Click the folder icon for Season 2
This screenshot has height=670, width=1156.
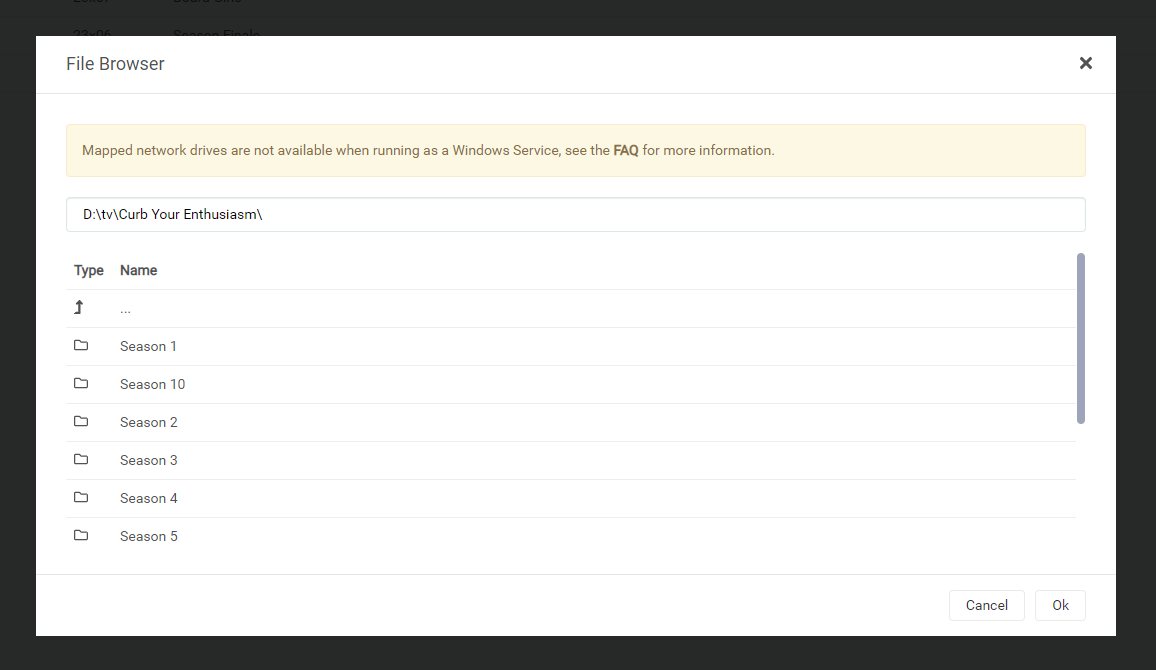click(81, 422)
